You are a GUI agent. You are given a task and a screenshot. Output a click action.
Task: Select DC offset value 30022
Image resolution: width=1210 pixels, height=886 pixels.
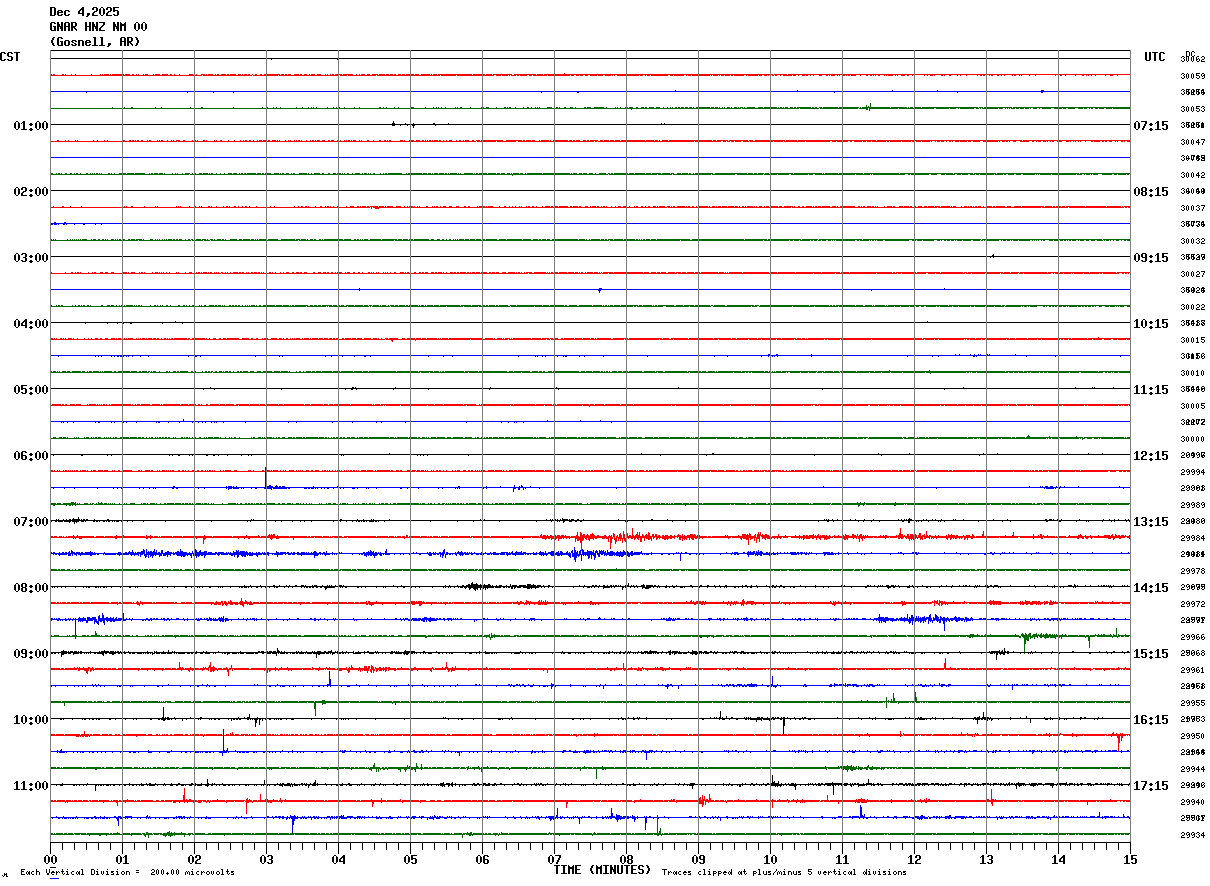point(1192,307)
